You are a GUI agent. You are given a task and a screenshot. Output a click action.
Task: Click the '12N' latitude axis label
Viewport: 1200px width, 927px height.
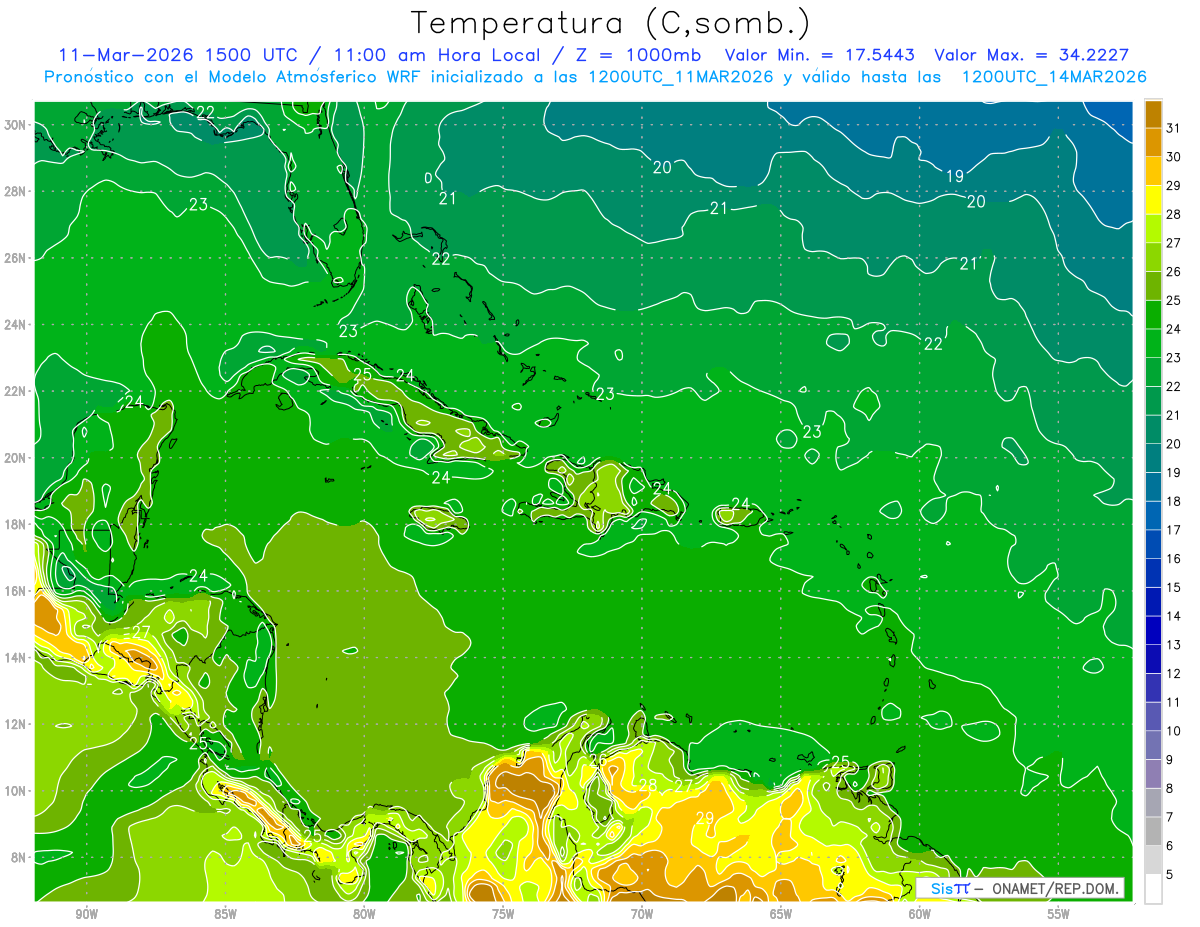[x=14, y=724]
